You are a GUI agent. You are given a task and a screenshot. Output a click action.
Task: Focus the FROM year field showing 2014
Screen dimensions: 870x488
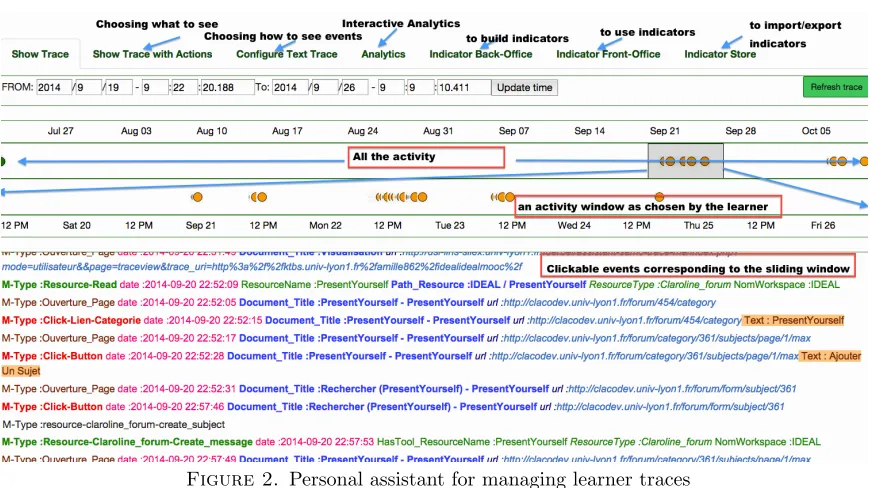(54, 88)
